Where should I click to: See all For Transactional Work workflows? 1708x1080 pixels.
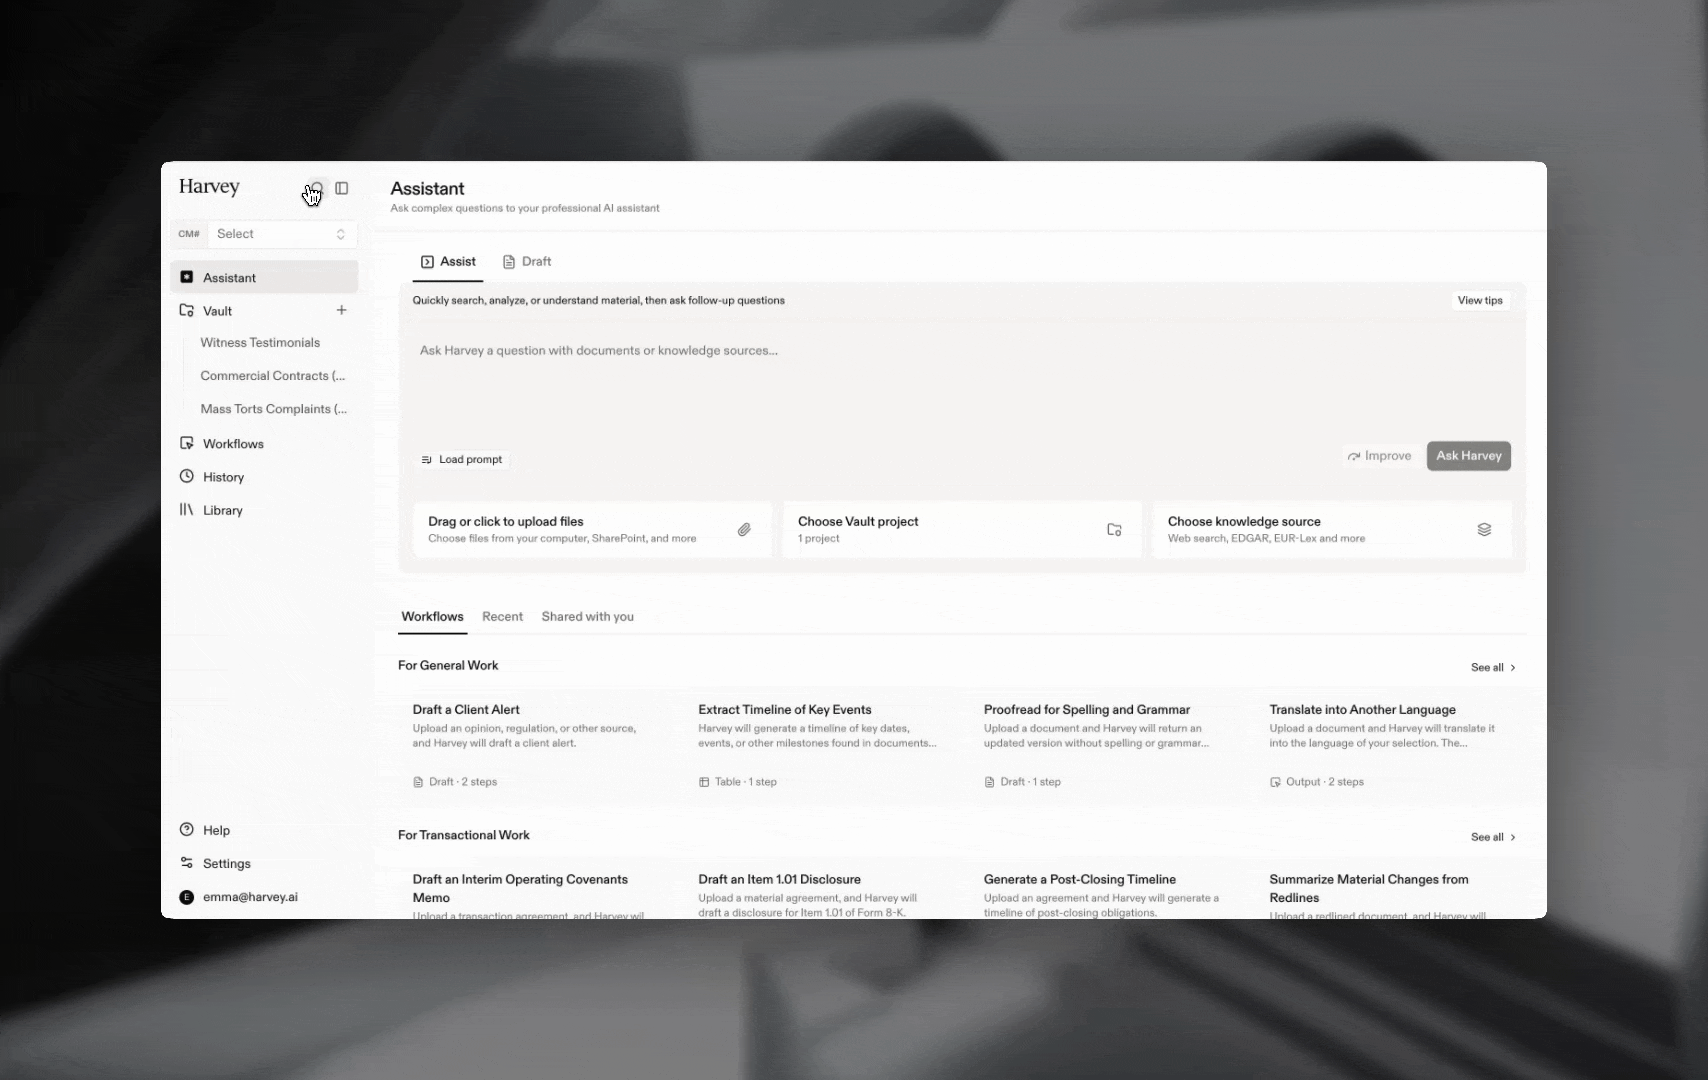1493,837
